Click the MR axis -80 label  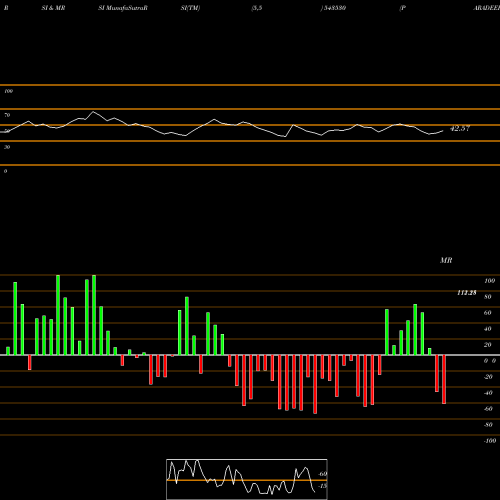pos(488,425)
